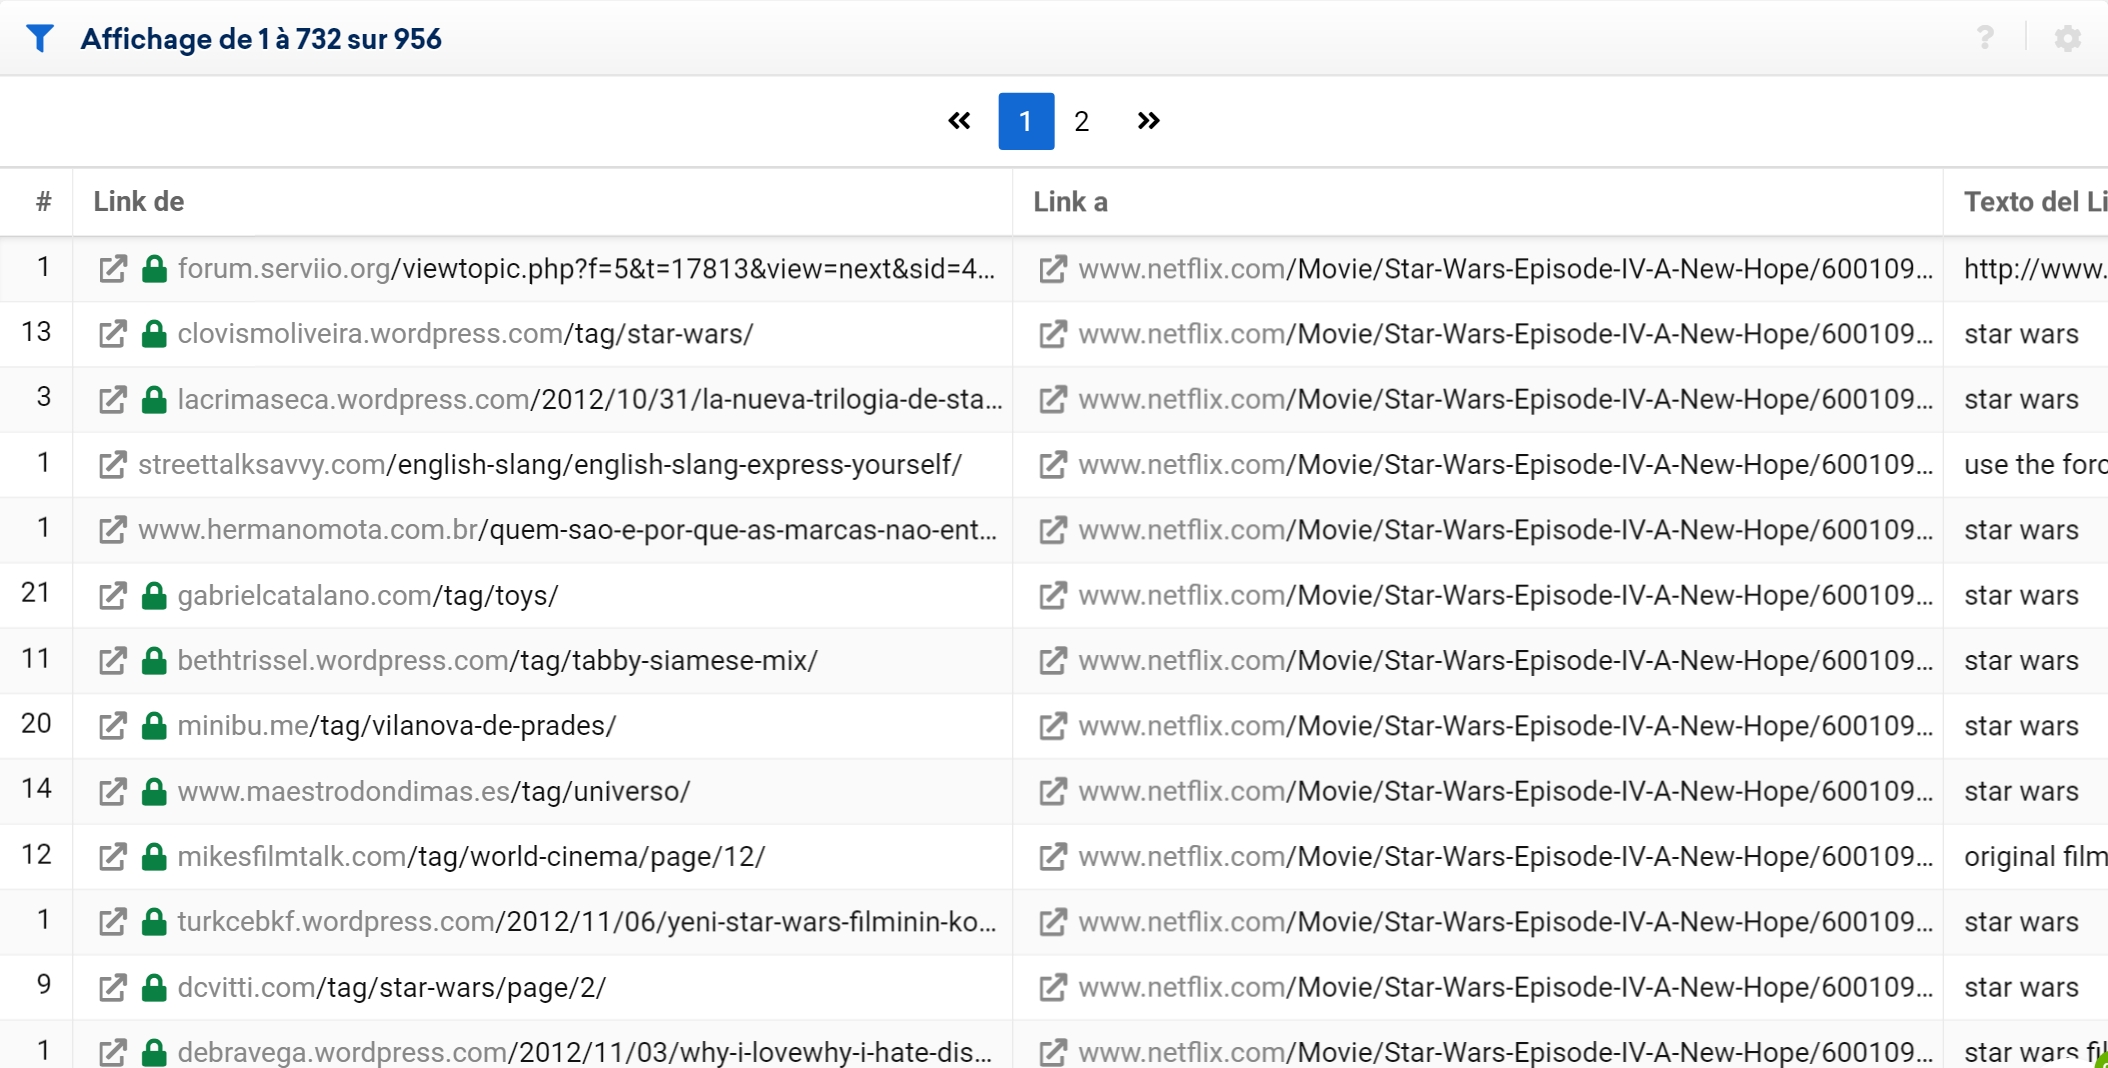2108x1068 pixels.
Task: Open debravega.wordpress.com why-i-love link
Action: [585, 1053]
